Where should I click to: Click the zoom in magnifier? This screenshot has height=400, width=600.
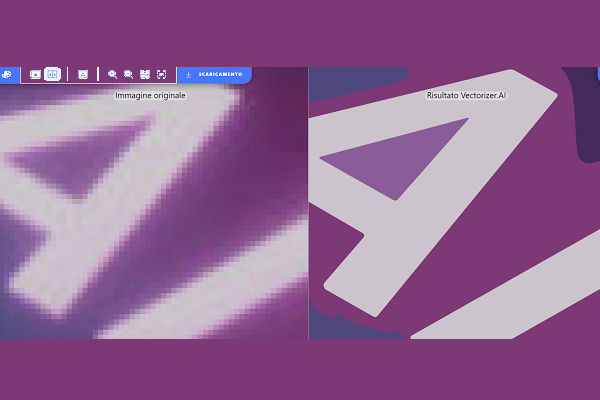(112, 74)
